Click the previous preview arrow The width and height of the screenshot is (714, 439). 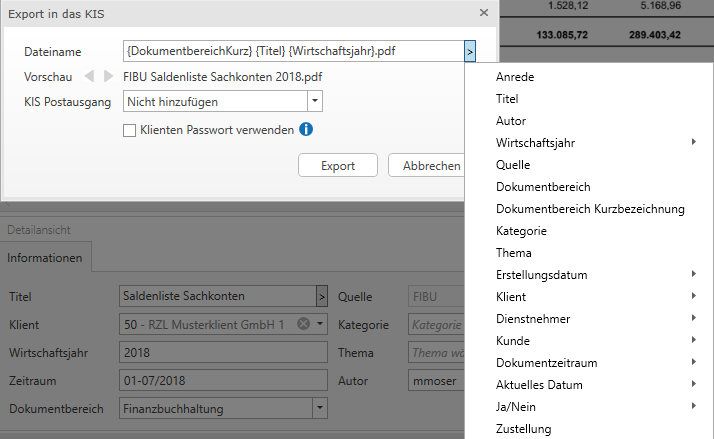point(89,76)
